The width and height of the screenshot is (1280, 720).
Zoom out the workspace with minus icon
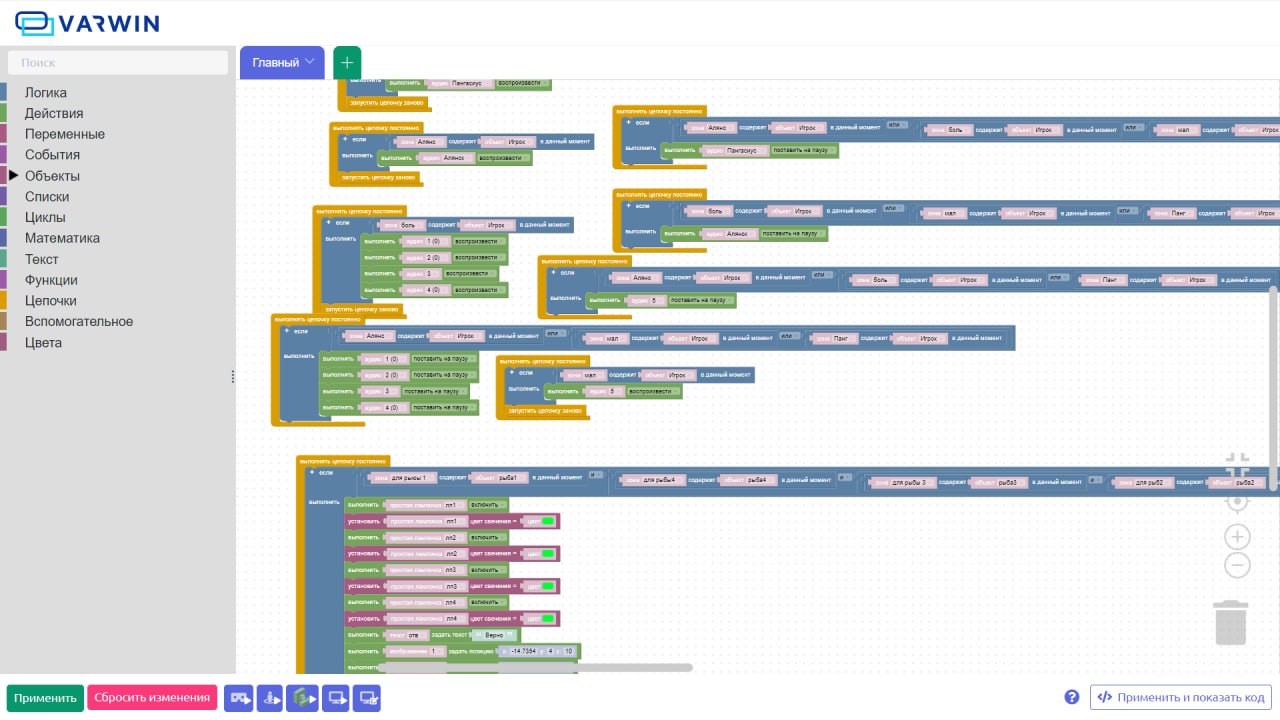[x=1237, y=566]
